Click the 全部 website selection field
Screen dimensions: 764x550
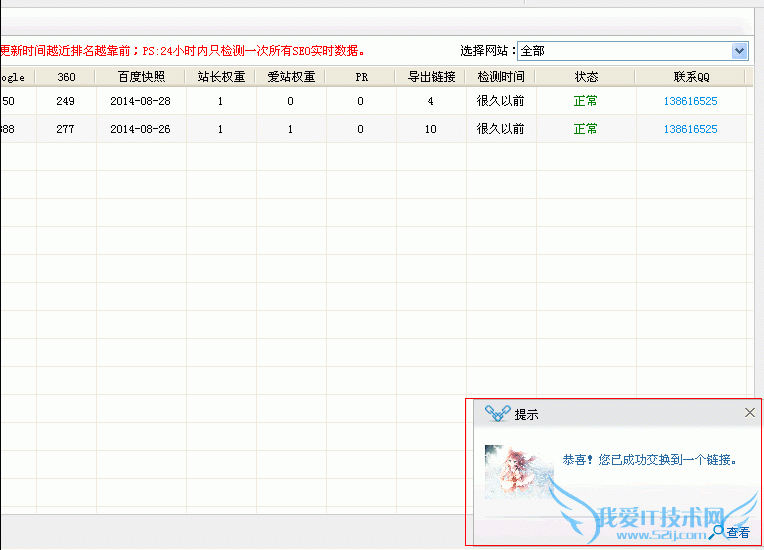[x=632, y=51]
